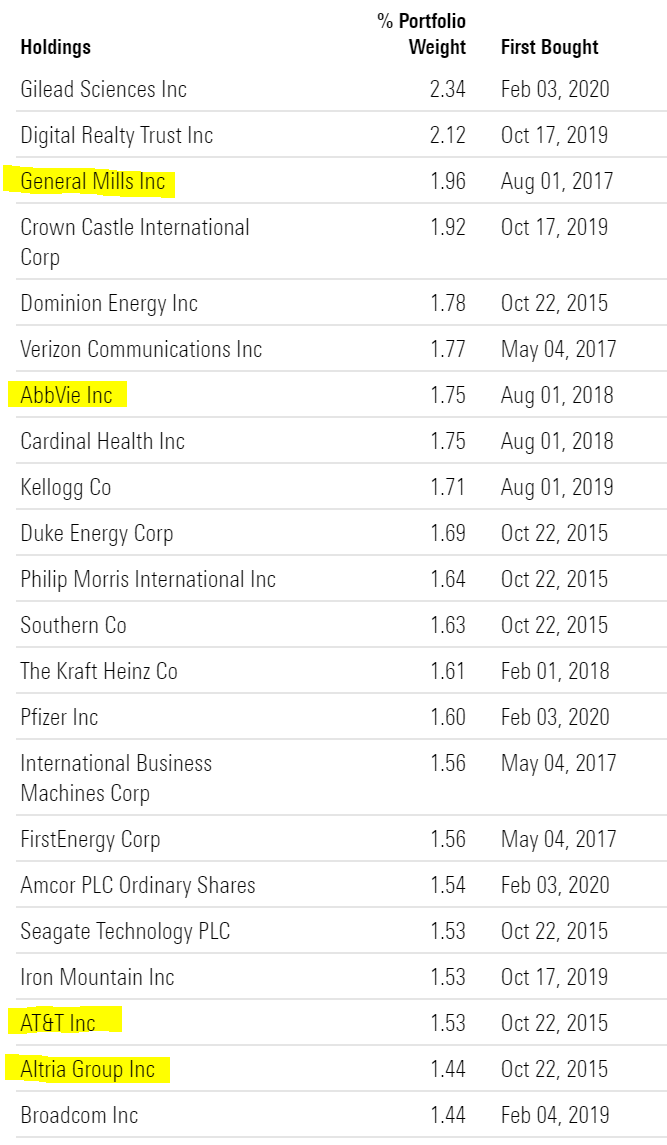Click the highlighted AbbVie Inc name

click(x=66, y=395)
